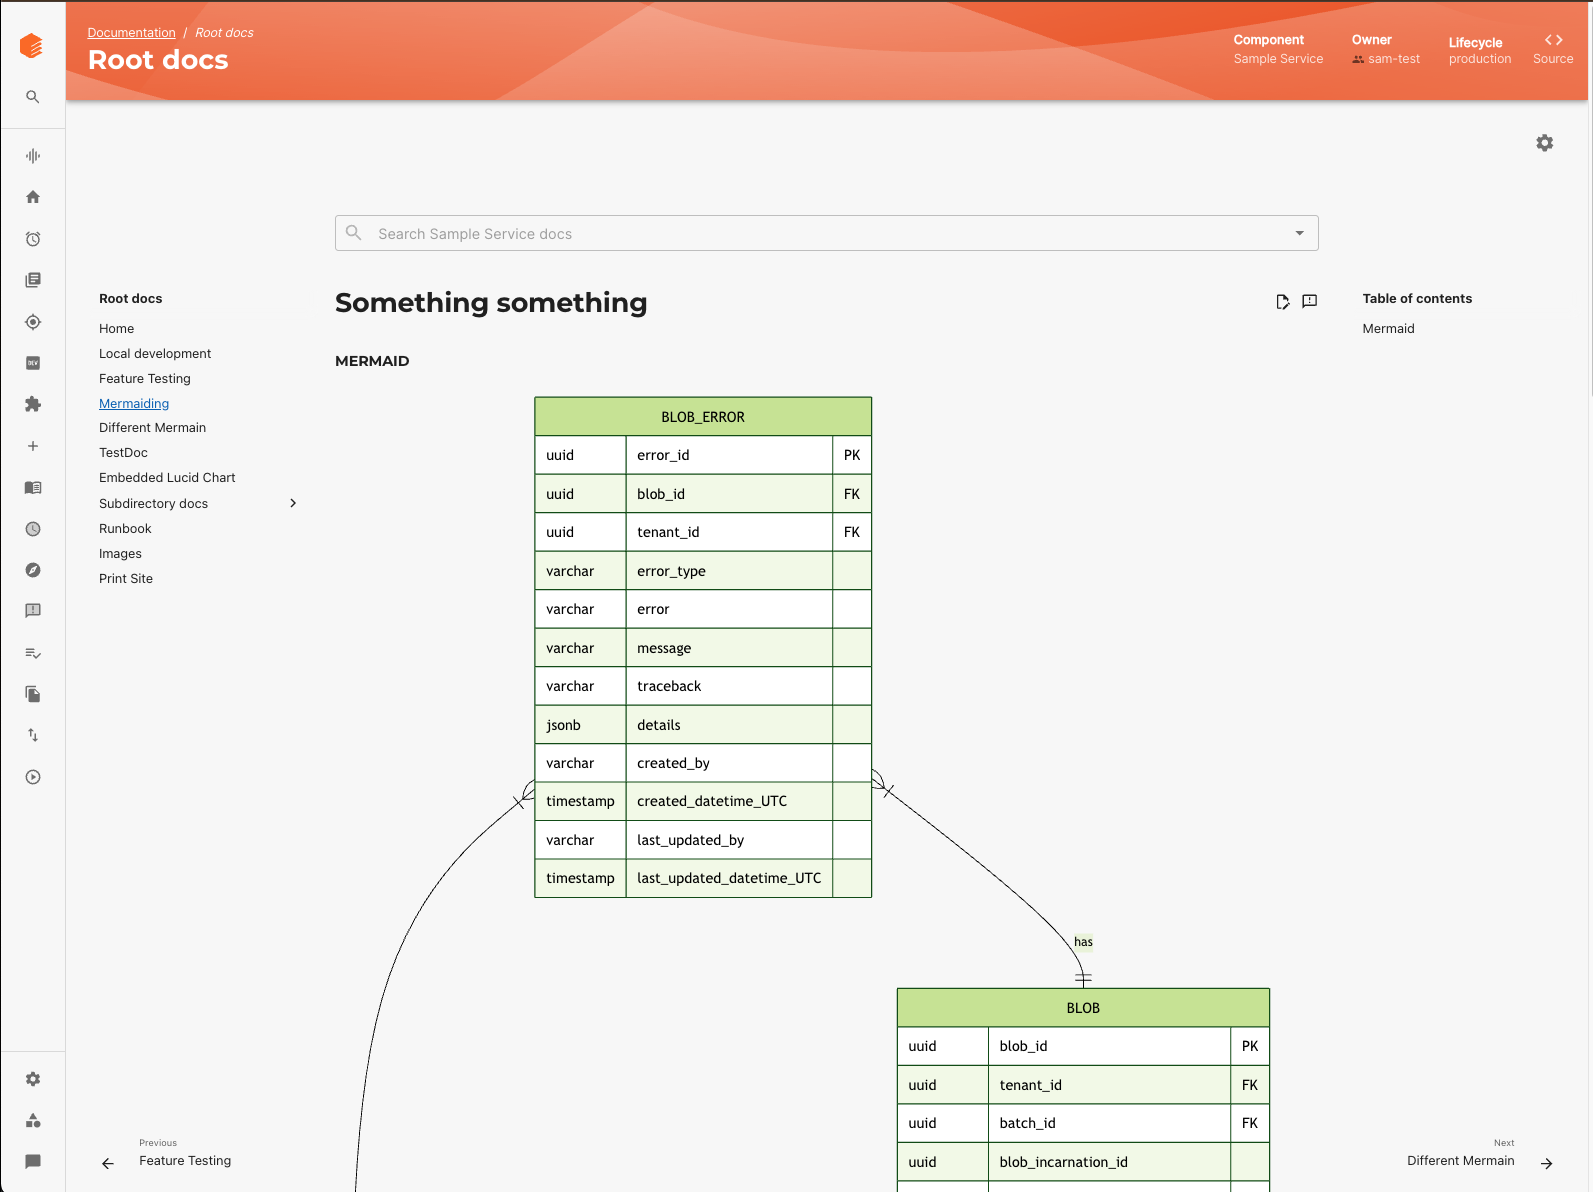This screenshot has height=1192, width=1593.
Task: Click the production lifecycle value
Action: 1480,59
